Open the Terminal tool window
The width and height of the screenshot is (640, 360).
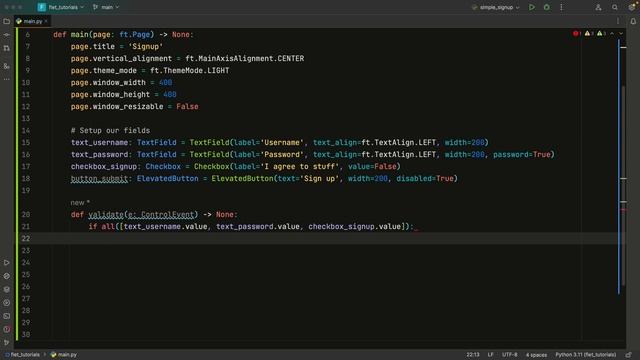(7, 316)
